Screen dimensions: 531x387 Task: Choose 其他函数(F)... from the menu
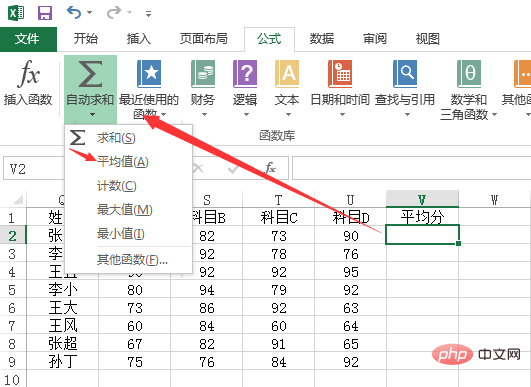click(x=129, y=260)
